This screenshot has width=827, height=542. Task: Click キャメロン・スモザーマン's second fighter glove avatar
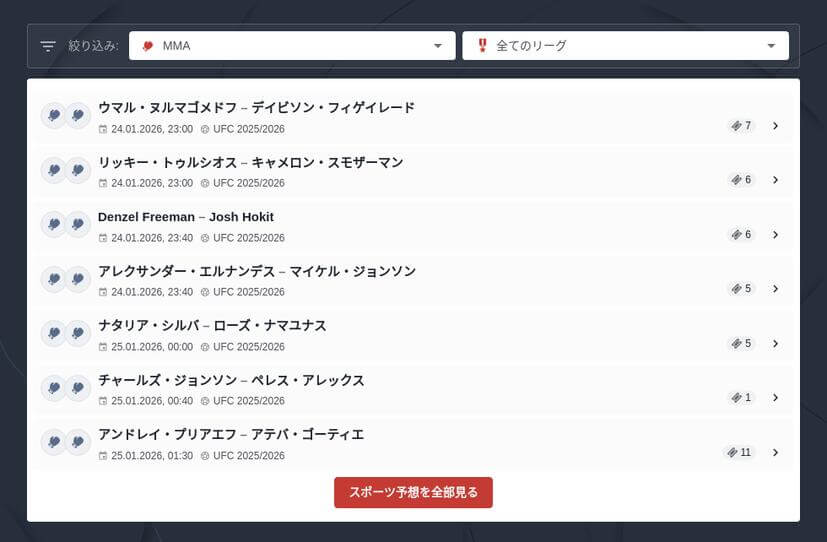click(x=78, y=170)
